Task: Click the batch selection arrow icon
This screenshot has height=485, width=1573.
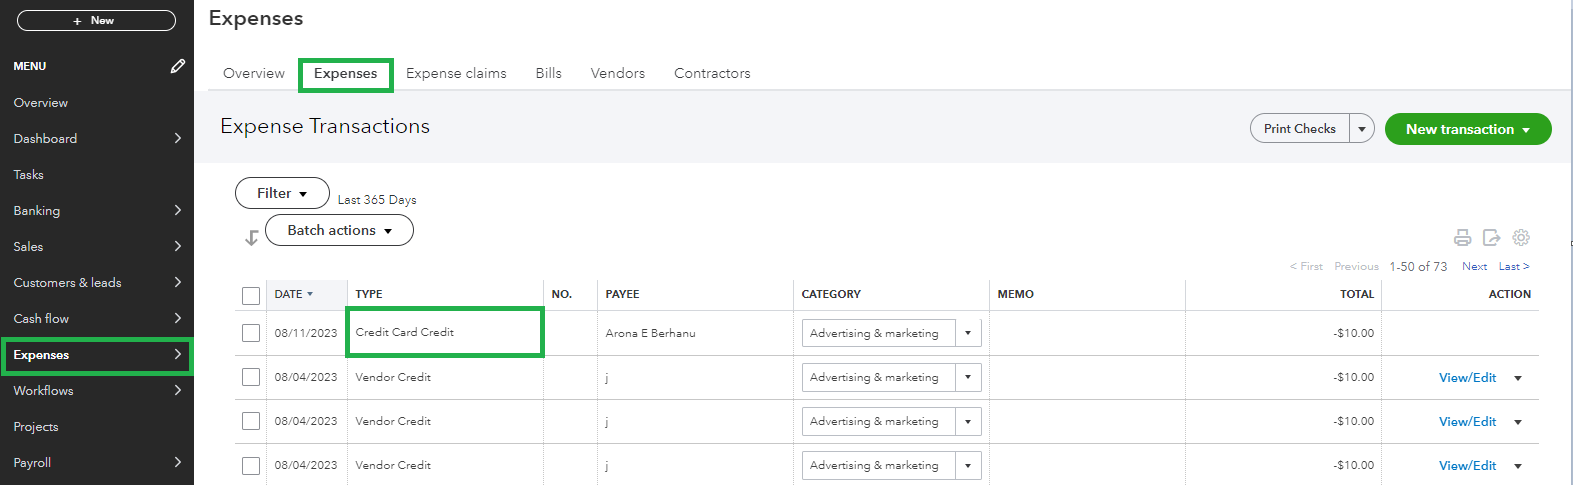Action: (251, 237)
